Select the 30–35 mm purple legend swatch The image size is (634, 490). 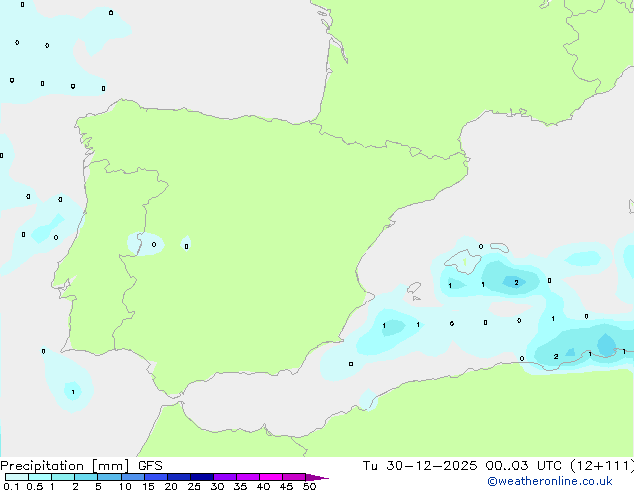[x=225, y=477]
